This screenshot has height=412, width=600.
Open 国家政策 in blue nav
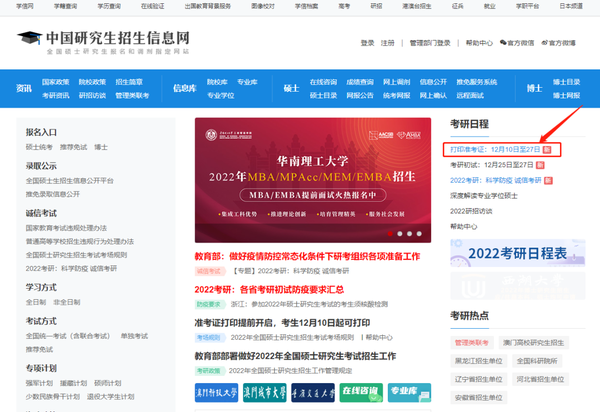coord(55,82)
